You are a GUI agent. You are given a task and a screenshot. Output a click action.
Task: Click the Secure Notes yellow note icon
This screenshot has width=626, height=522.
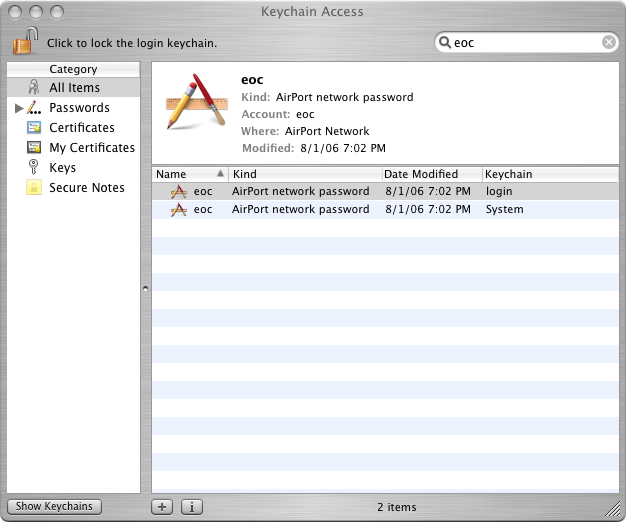tap(34, 187)
